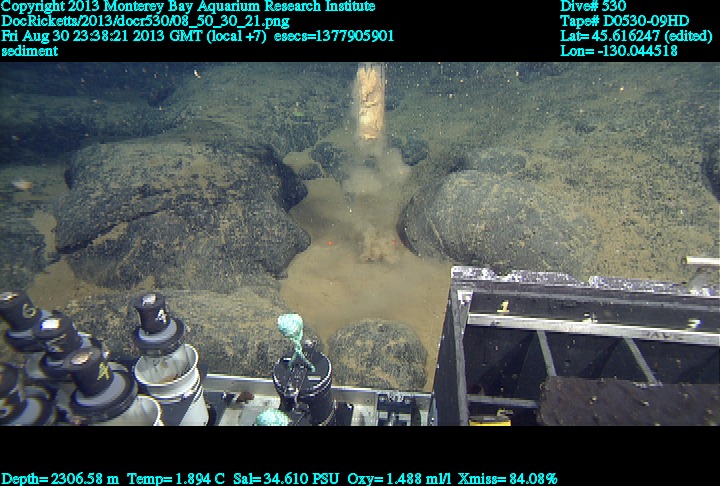Screen dimensions: 720x486
Task: Click the Lat= 45.616247 reading
Action: pyautogui.click(x=635, y=35)
